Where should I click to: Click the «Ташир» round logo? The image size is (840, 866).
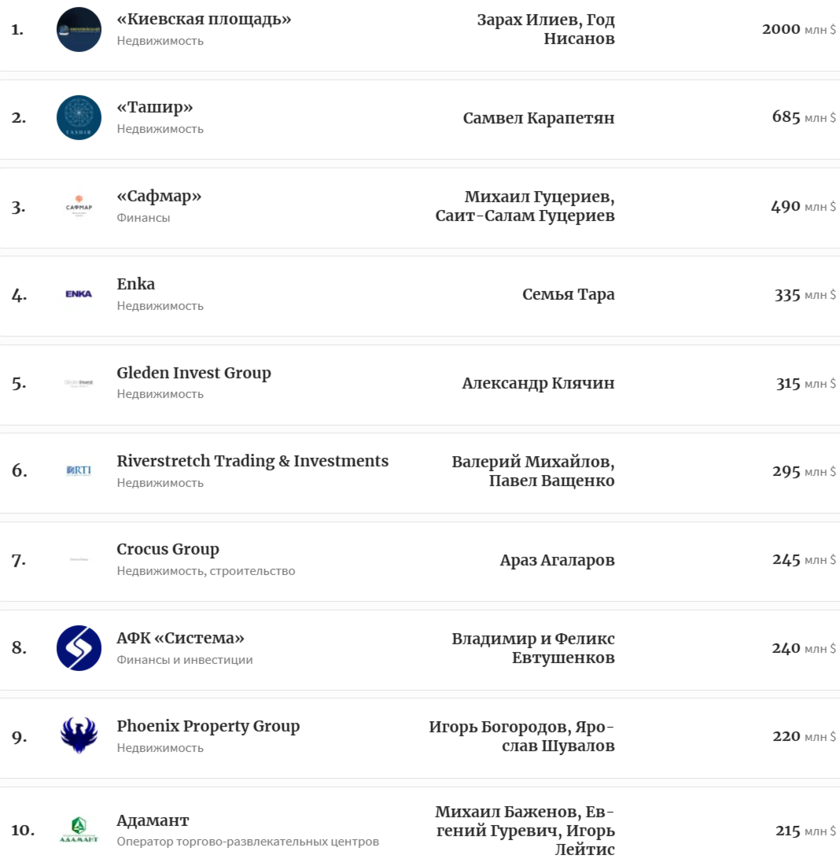coord(79,118)
